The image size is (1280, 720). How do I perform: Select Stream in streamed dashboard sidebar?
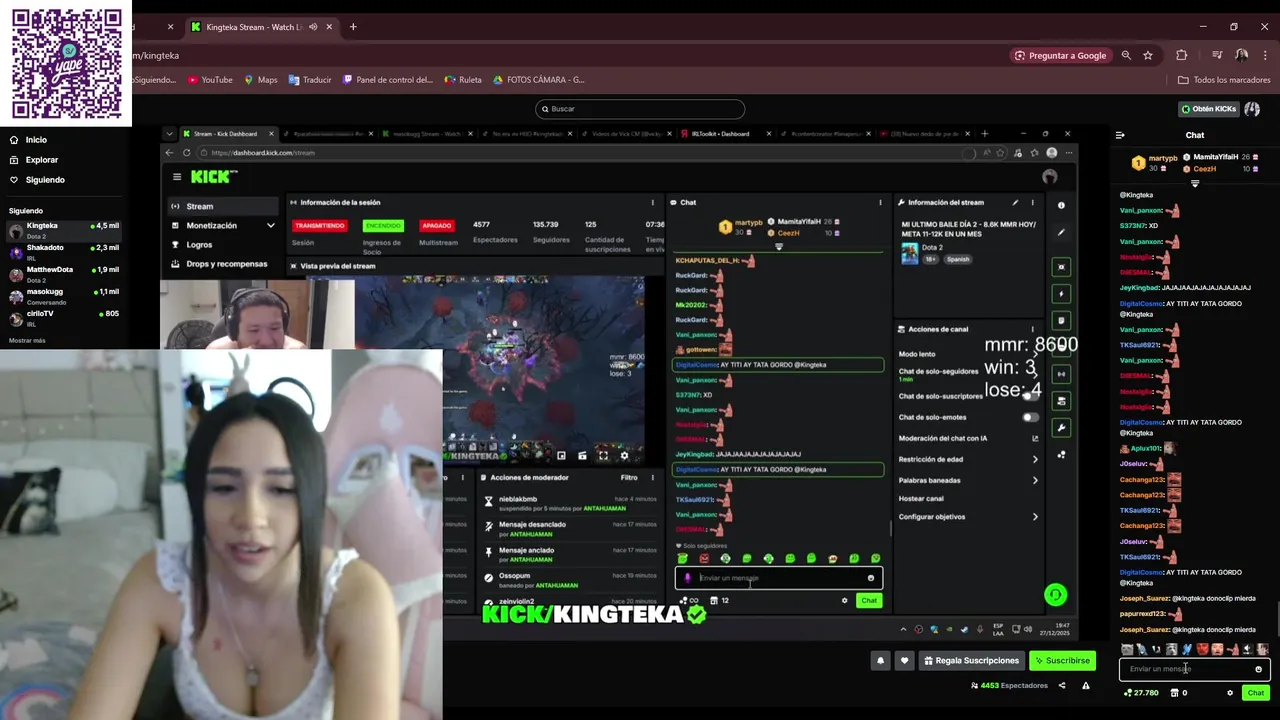[x=222, y=206]
